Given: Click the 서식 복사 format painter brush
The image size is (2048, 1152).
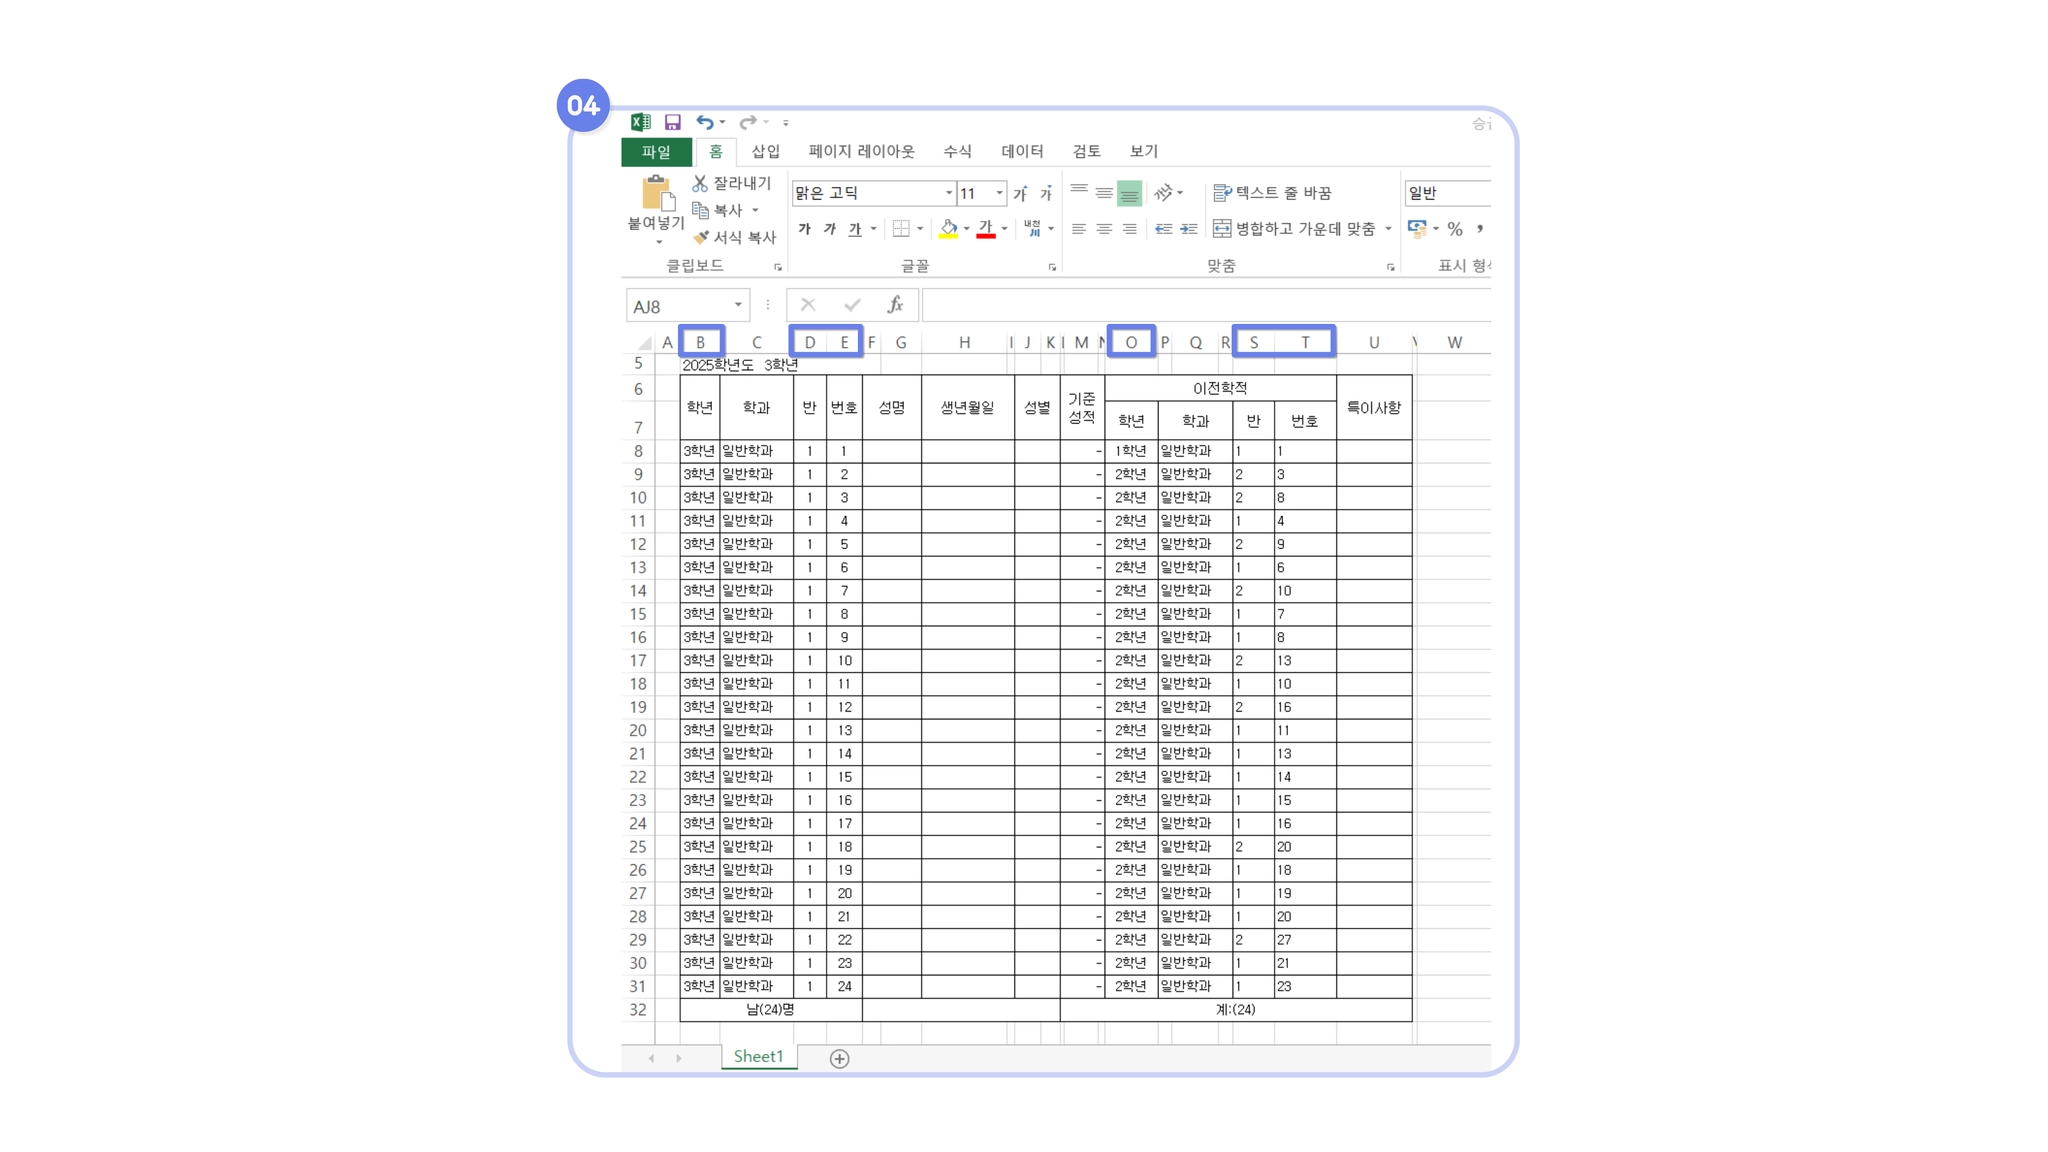Looking at the screenshot, I should point(701,237).
